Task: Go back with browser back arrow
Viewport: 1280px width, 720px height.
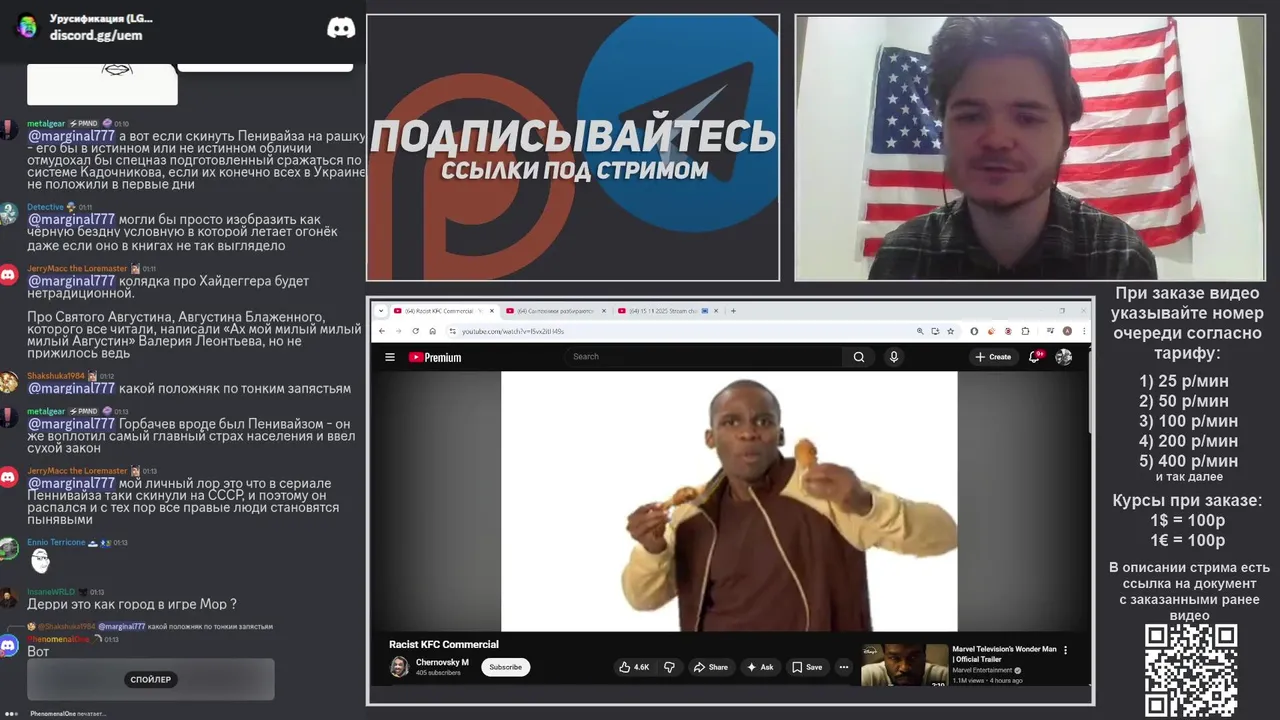Action: click(x=382, y=331)
